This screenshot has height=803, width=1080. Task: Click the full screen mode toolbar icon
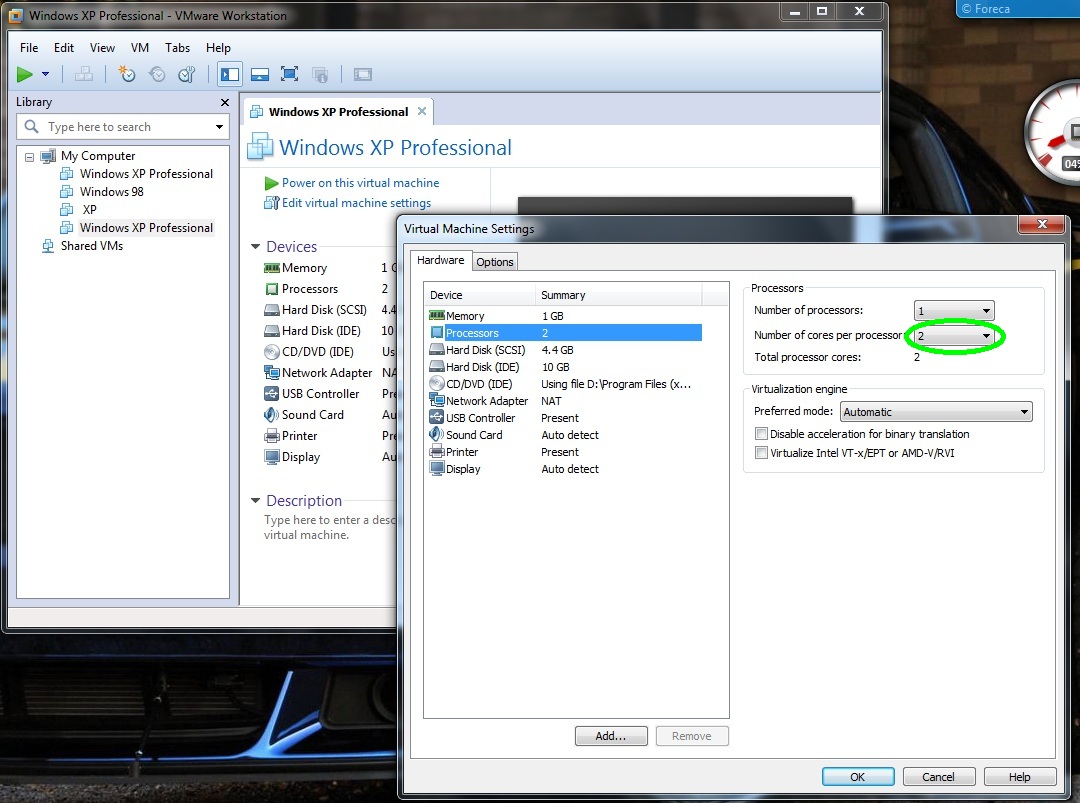(x=289, y=74)
